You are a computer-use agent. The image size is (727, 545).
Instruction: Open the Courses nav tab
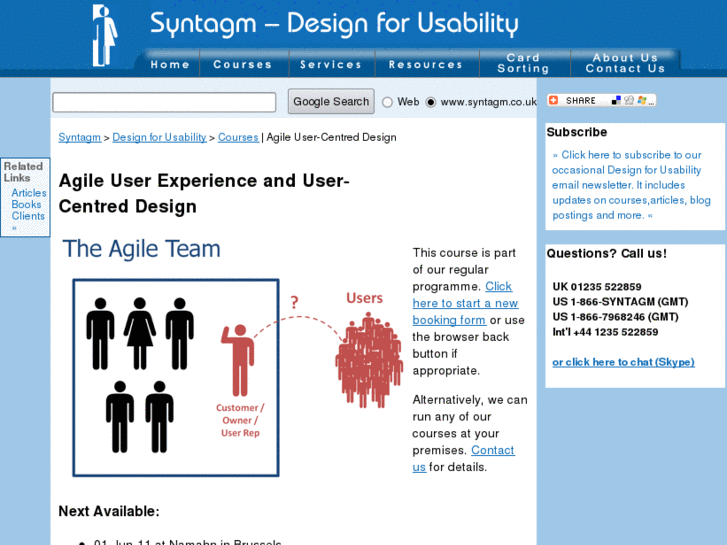(242, 64)
